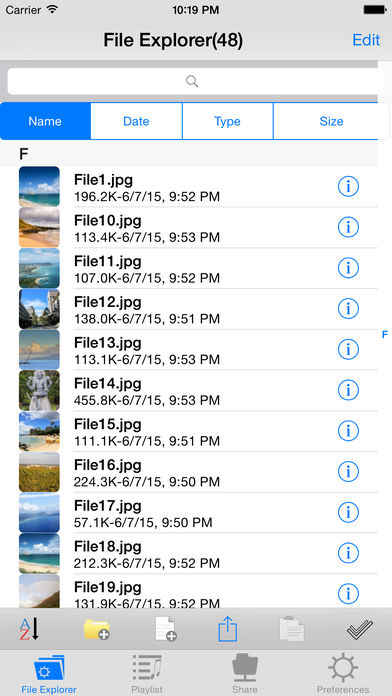Sort files by Type segment
The image size is (392, 696).
tap(227, 121)
